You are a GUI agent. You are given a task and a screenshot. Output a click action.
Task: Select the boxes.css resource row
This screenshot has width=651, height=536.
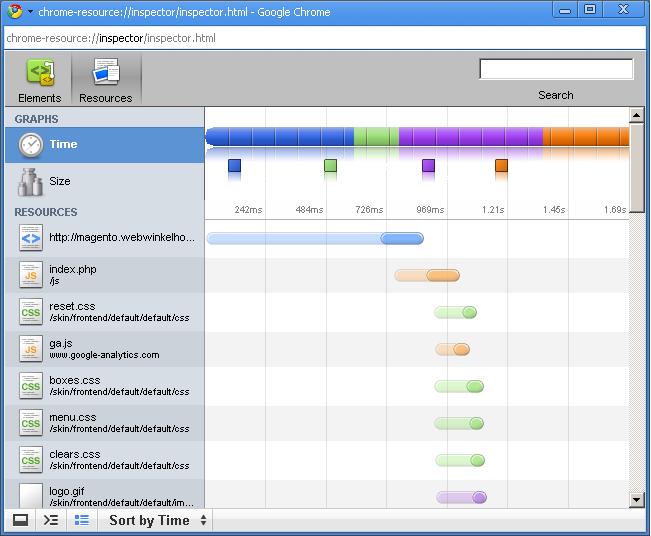click(105, 386)
